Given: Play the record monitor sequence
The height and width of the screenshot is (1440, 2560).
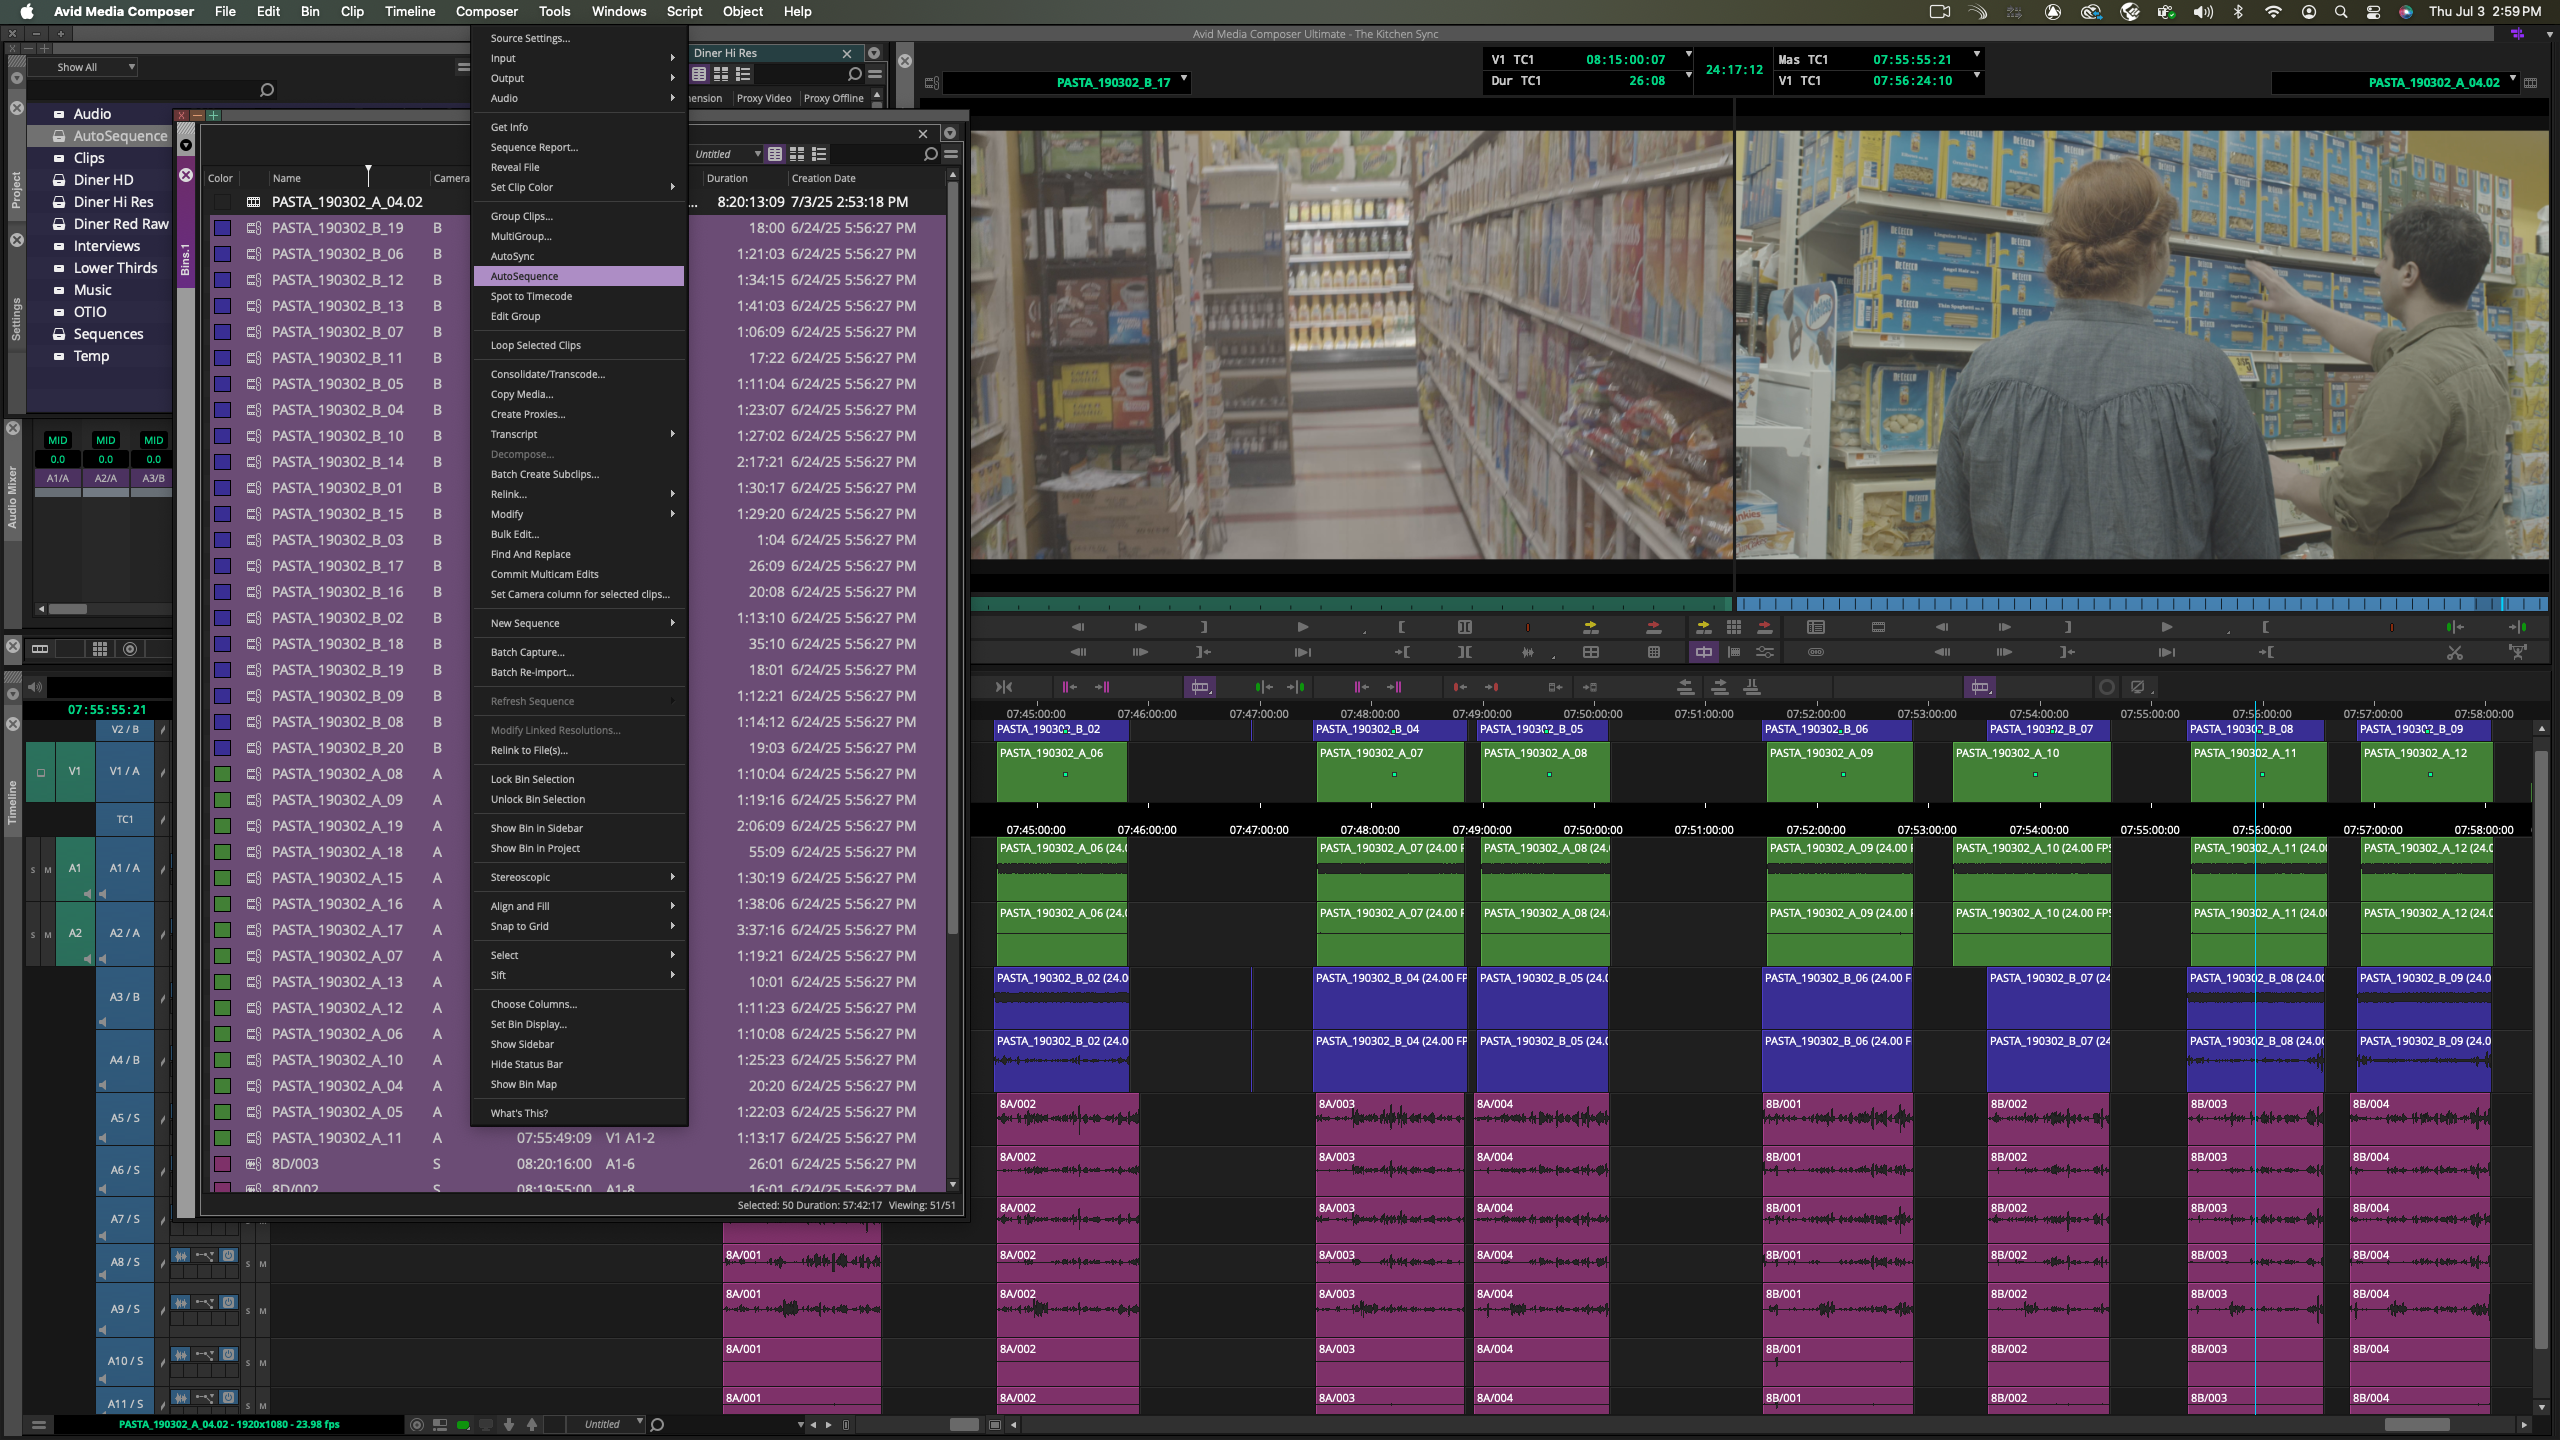Looking at the screenshot, I should pyautogui.click(x=2166, y=627).
